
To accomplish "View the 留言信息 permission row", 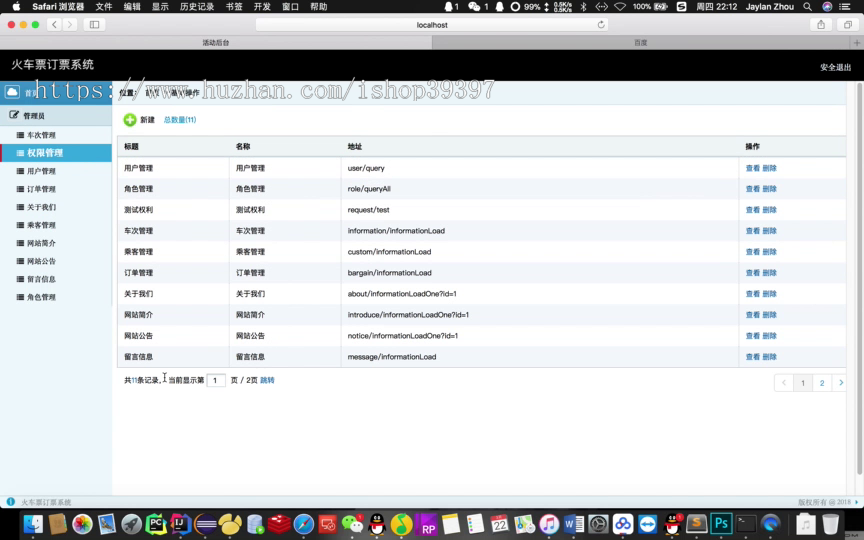I will pos(752,357).
